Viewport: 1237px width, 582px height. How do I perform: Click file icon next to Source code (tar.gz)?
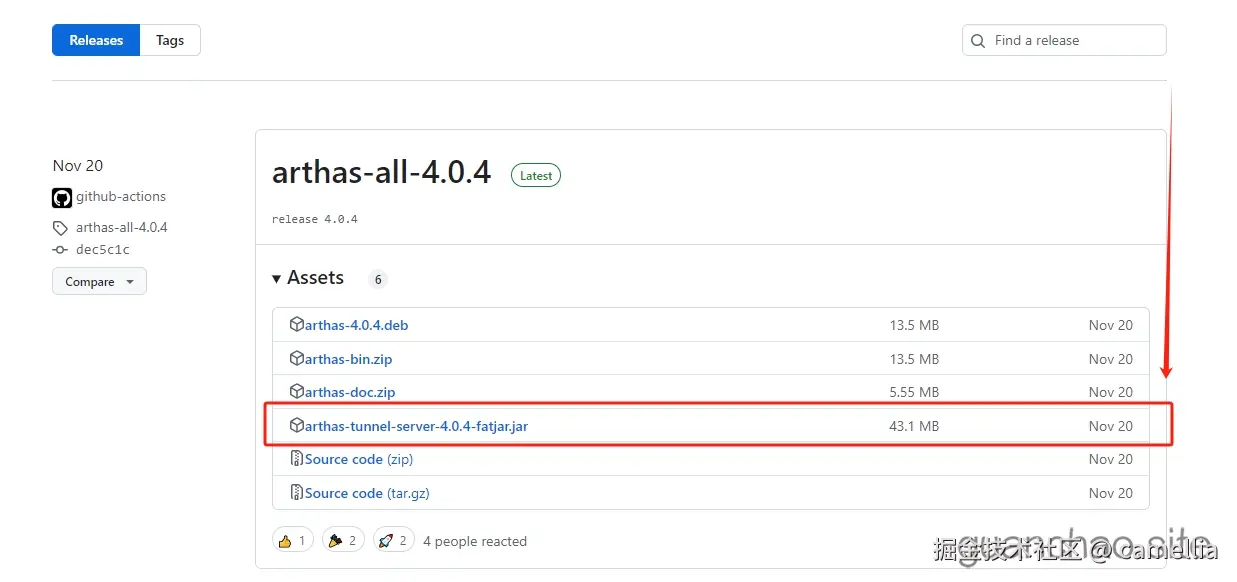coord(297,492)
